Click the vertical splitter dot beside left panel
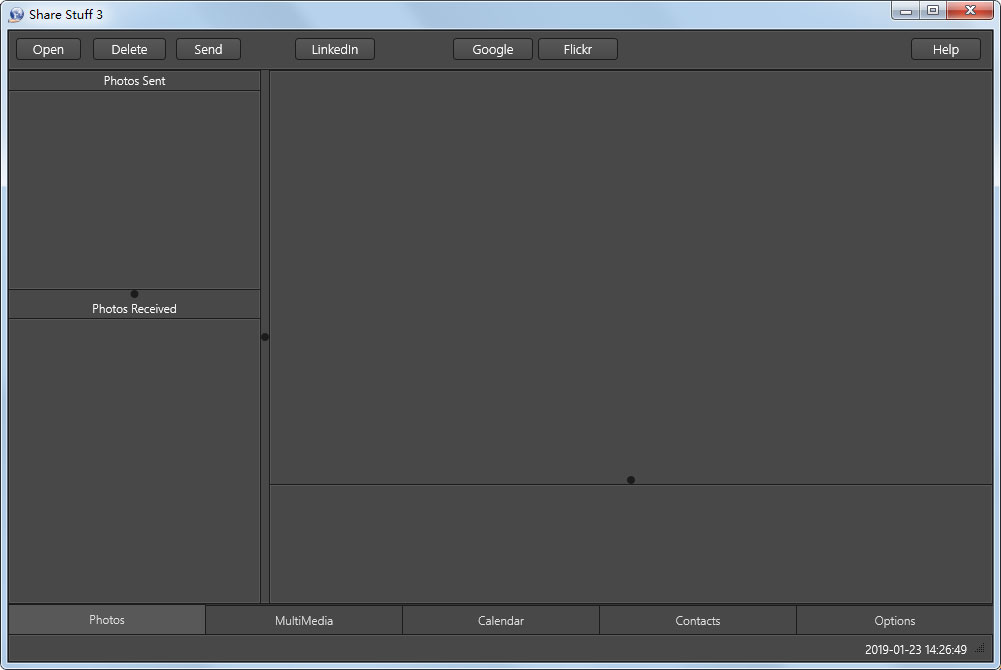The height and width of the screenshot is (670, 1001). tap(265, 337)
